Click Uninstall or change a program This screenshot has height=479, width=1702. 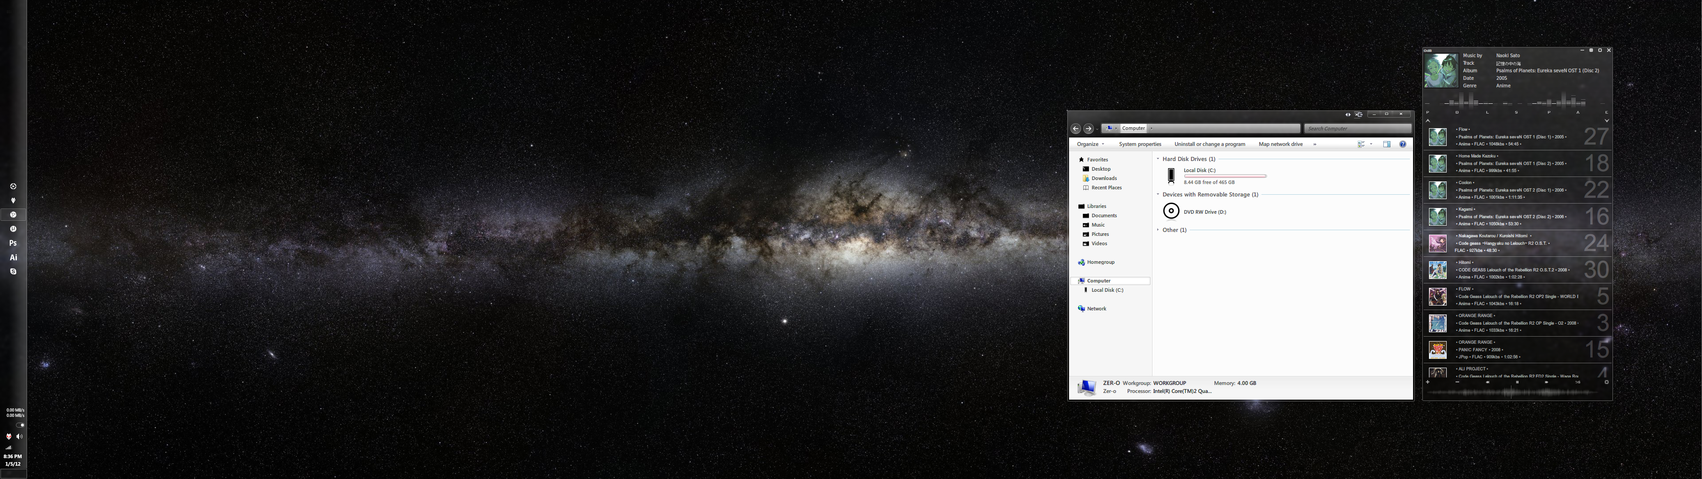(1209, 144)
